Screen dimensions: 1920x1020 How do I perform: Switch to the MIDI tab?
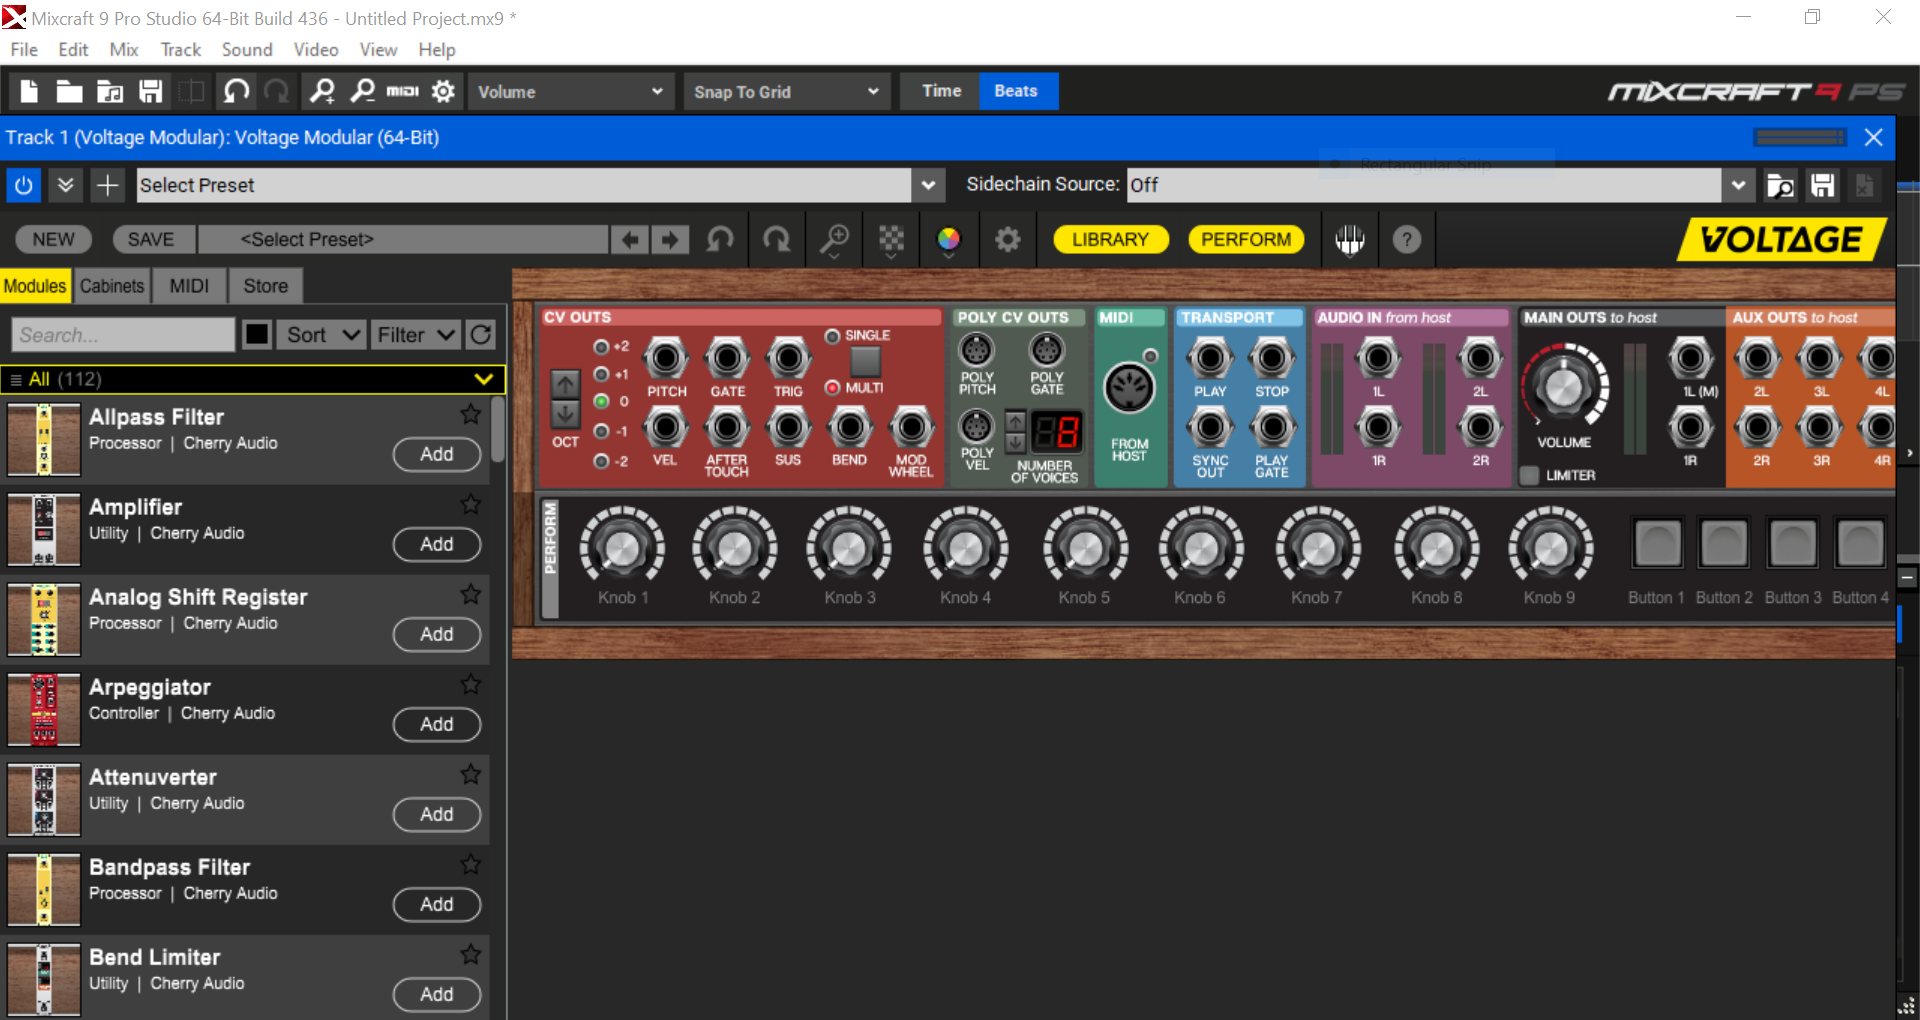click(189, 286)
